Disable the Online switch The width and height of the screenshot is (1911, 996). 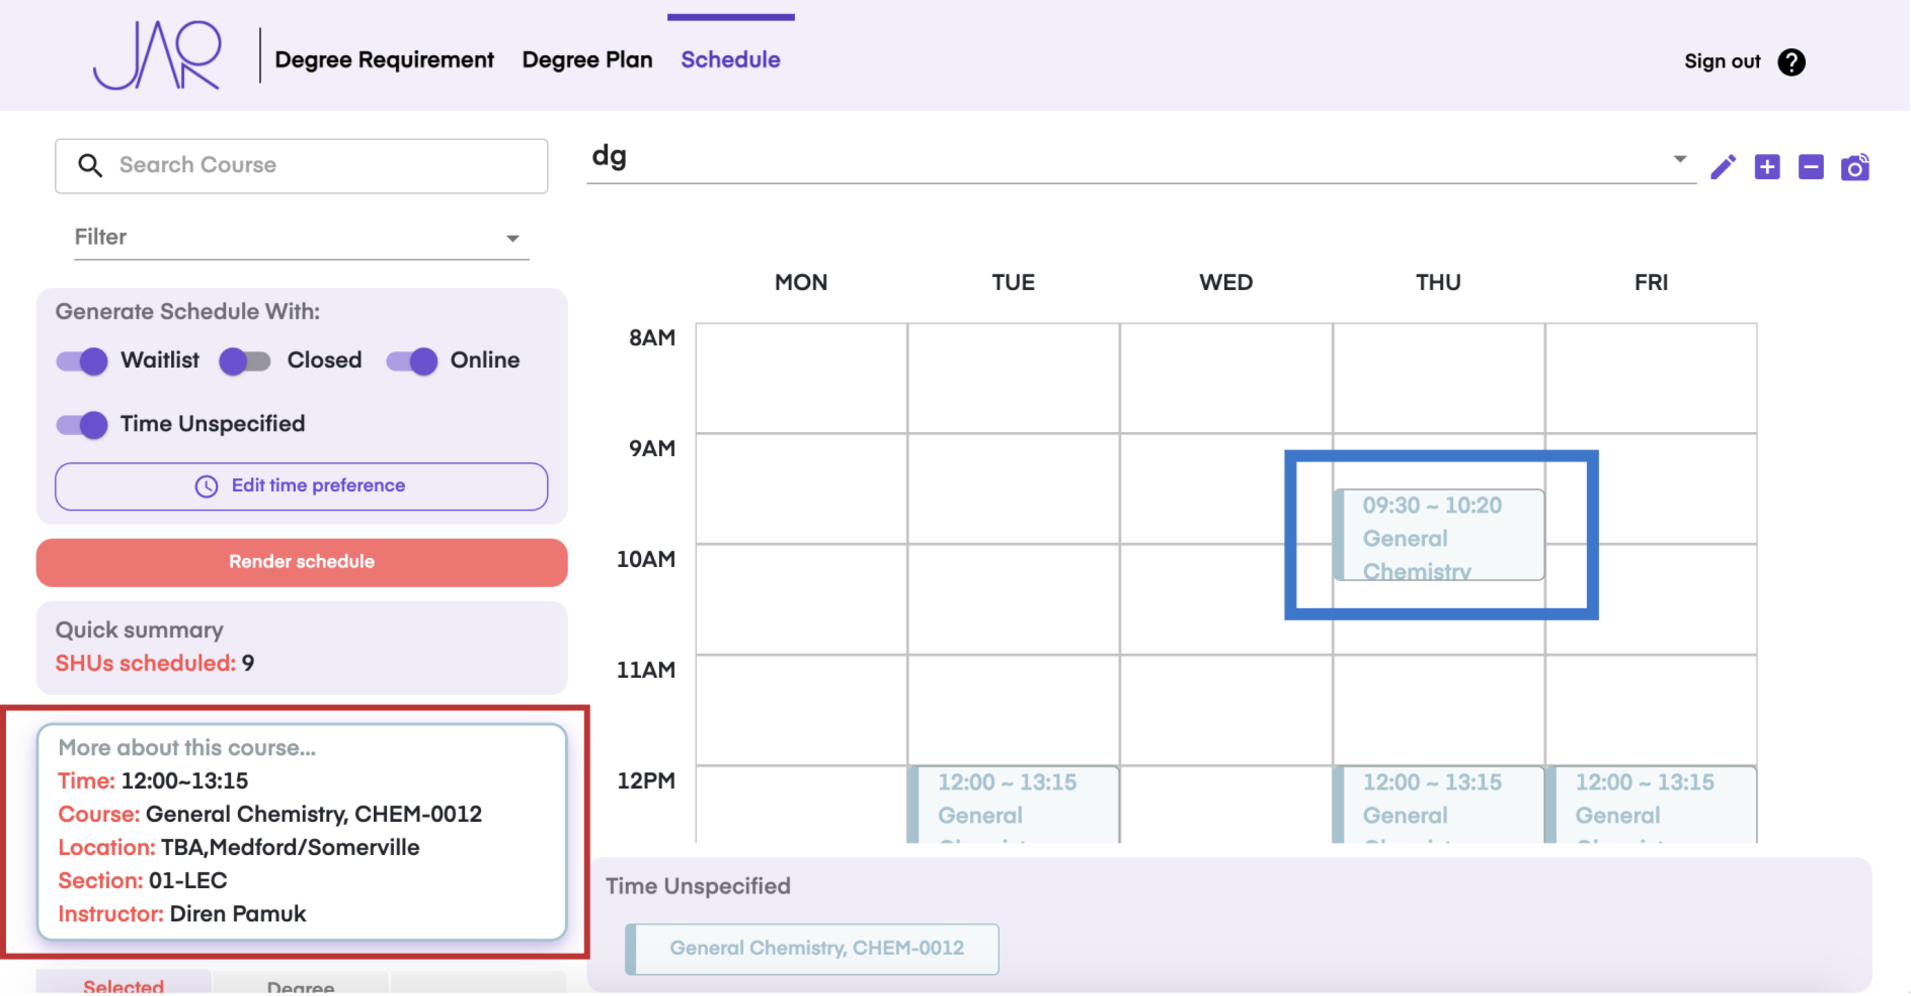click(x=412, y=361)
